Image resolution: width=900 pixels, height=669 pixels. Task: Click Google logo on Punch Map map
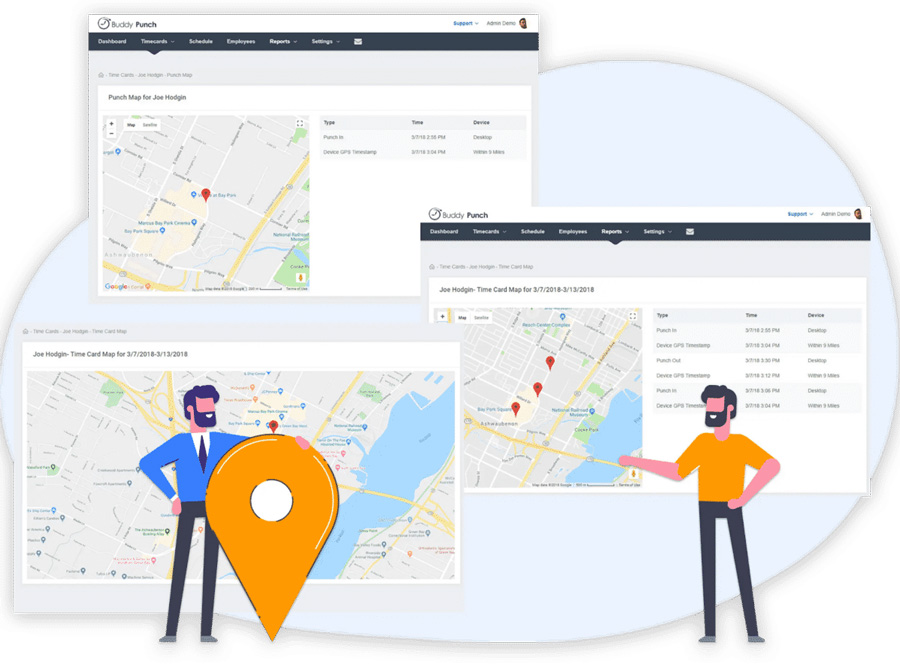[116, 286]
